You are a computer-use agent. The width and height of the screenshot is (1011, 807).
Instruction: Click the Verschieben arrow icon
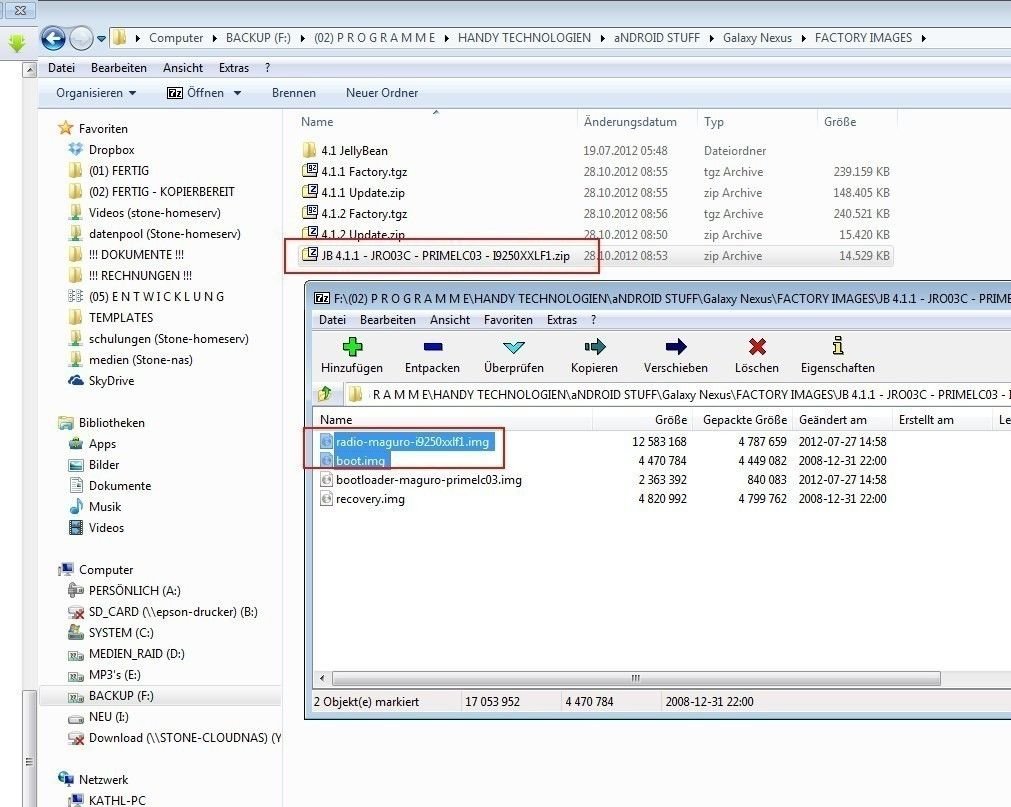pos(676,347)
